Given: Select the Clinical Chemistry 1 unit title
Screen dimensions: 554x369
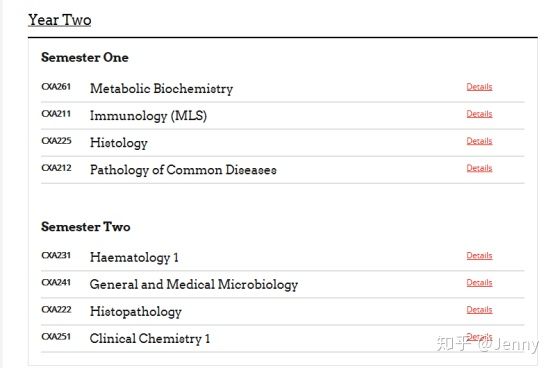Looking at the screenshot, I should (x=150, y=338).
